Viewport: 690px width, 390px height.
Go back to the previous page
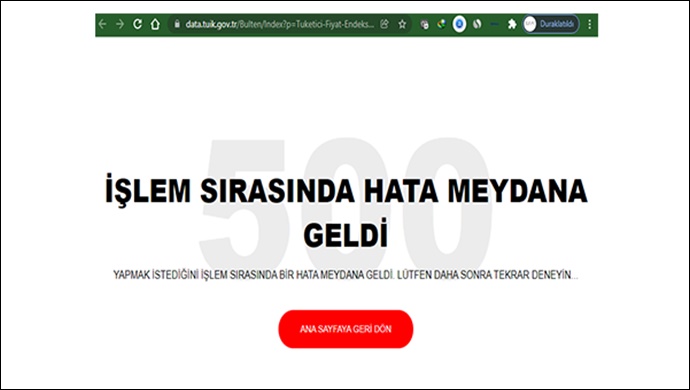(103, 24)
